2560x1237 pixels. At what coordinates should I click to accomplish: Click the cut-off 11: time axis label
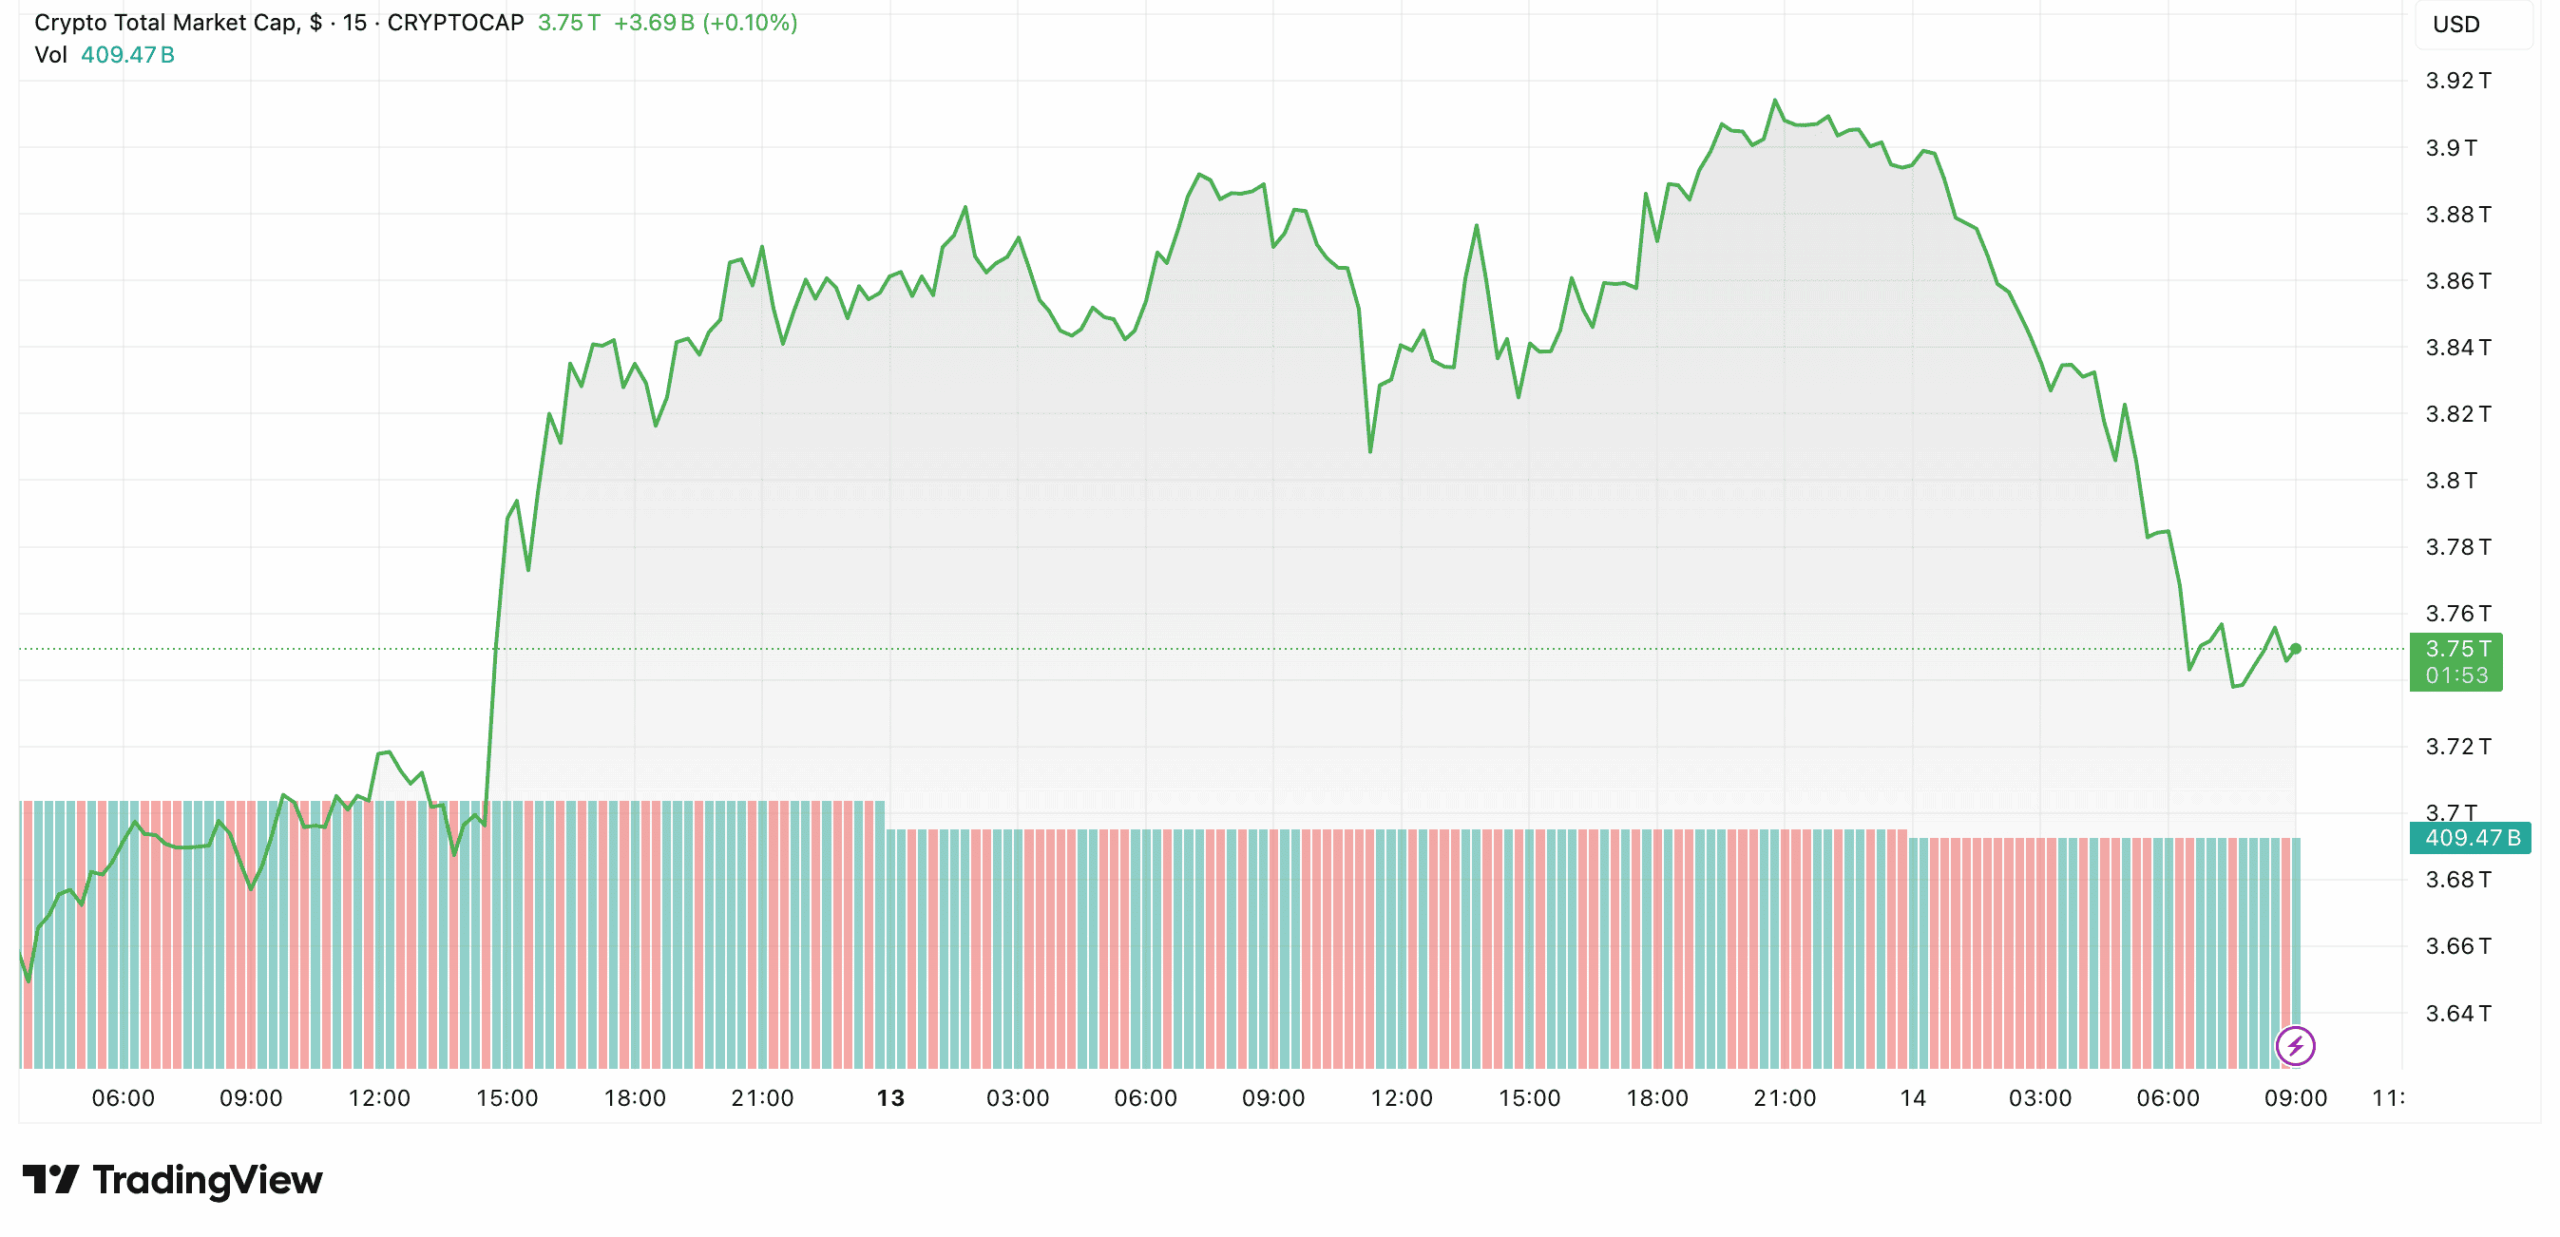click(2387, 1098)
